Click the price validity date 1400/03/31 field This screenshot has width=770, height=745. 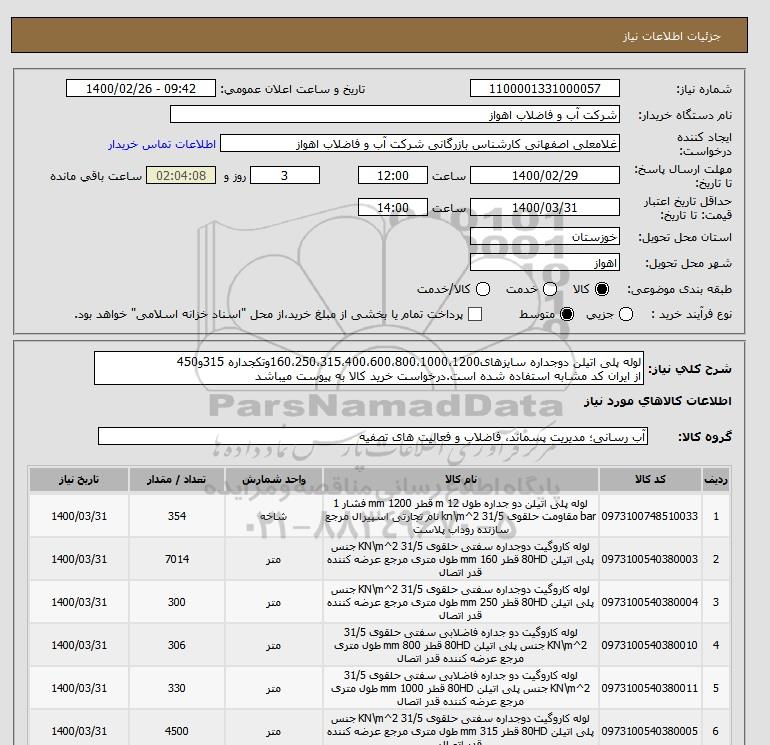point(545,207)
